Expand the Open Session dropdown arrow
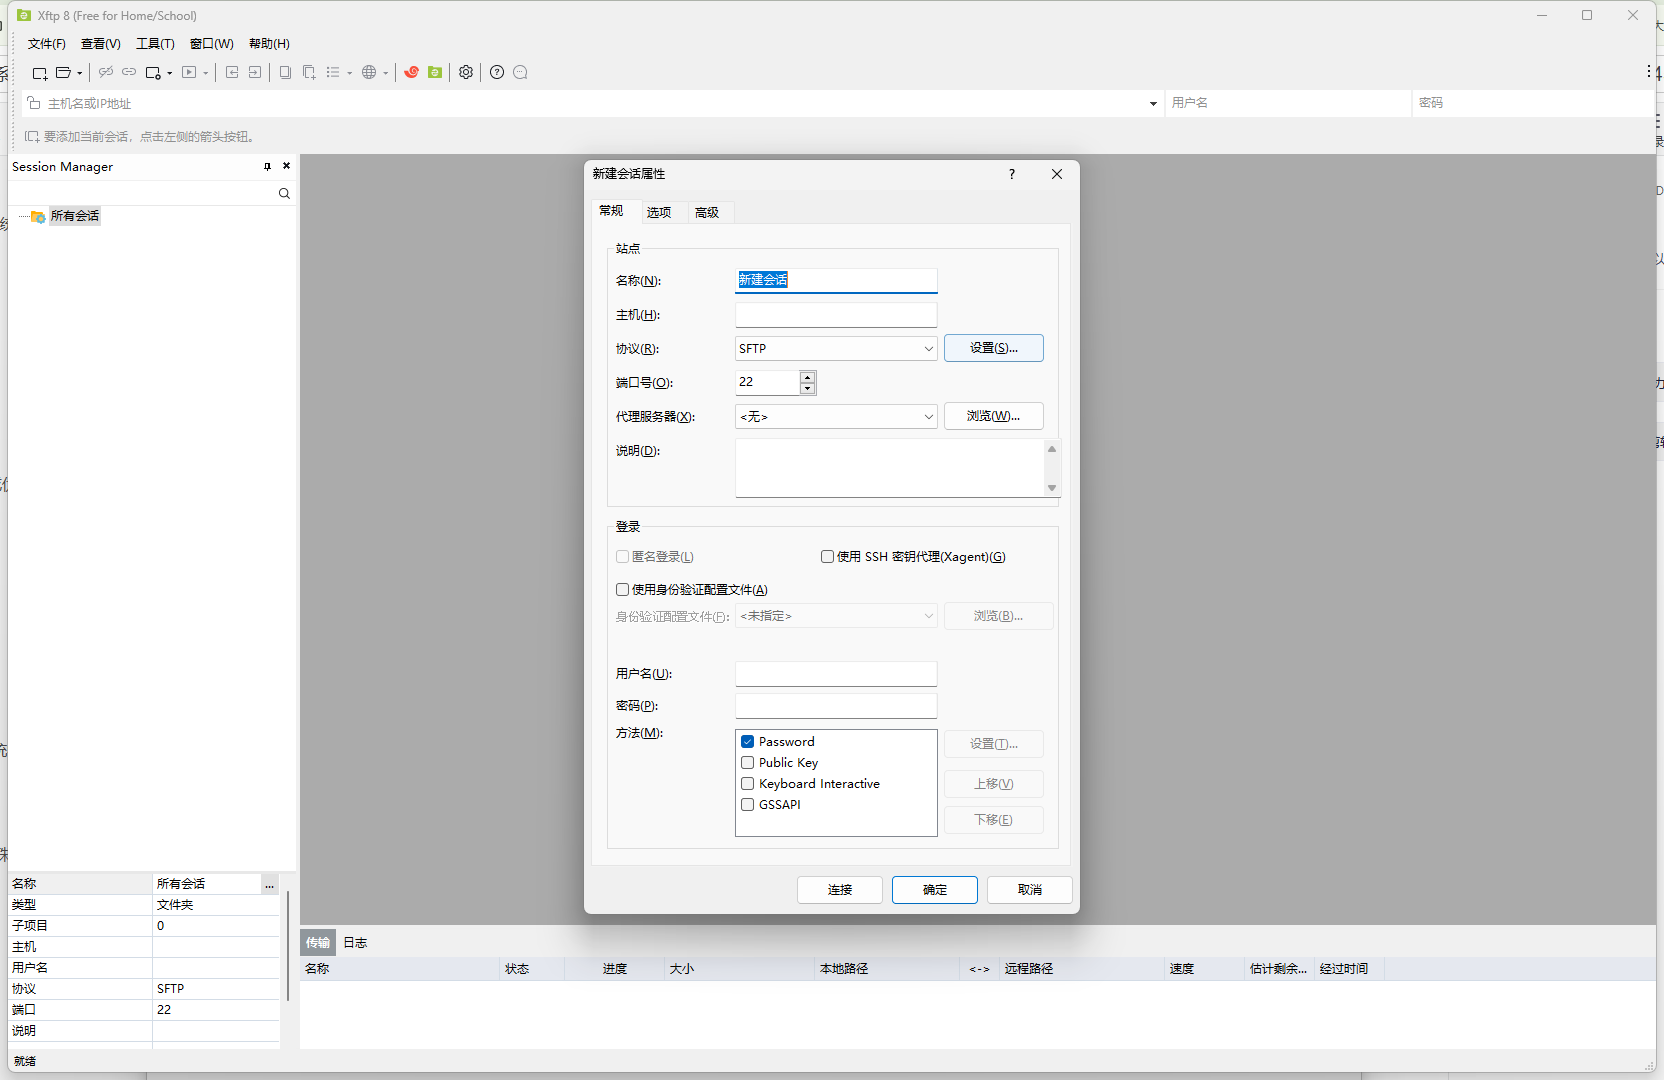 pyautogui.click(x=80, y=73)
